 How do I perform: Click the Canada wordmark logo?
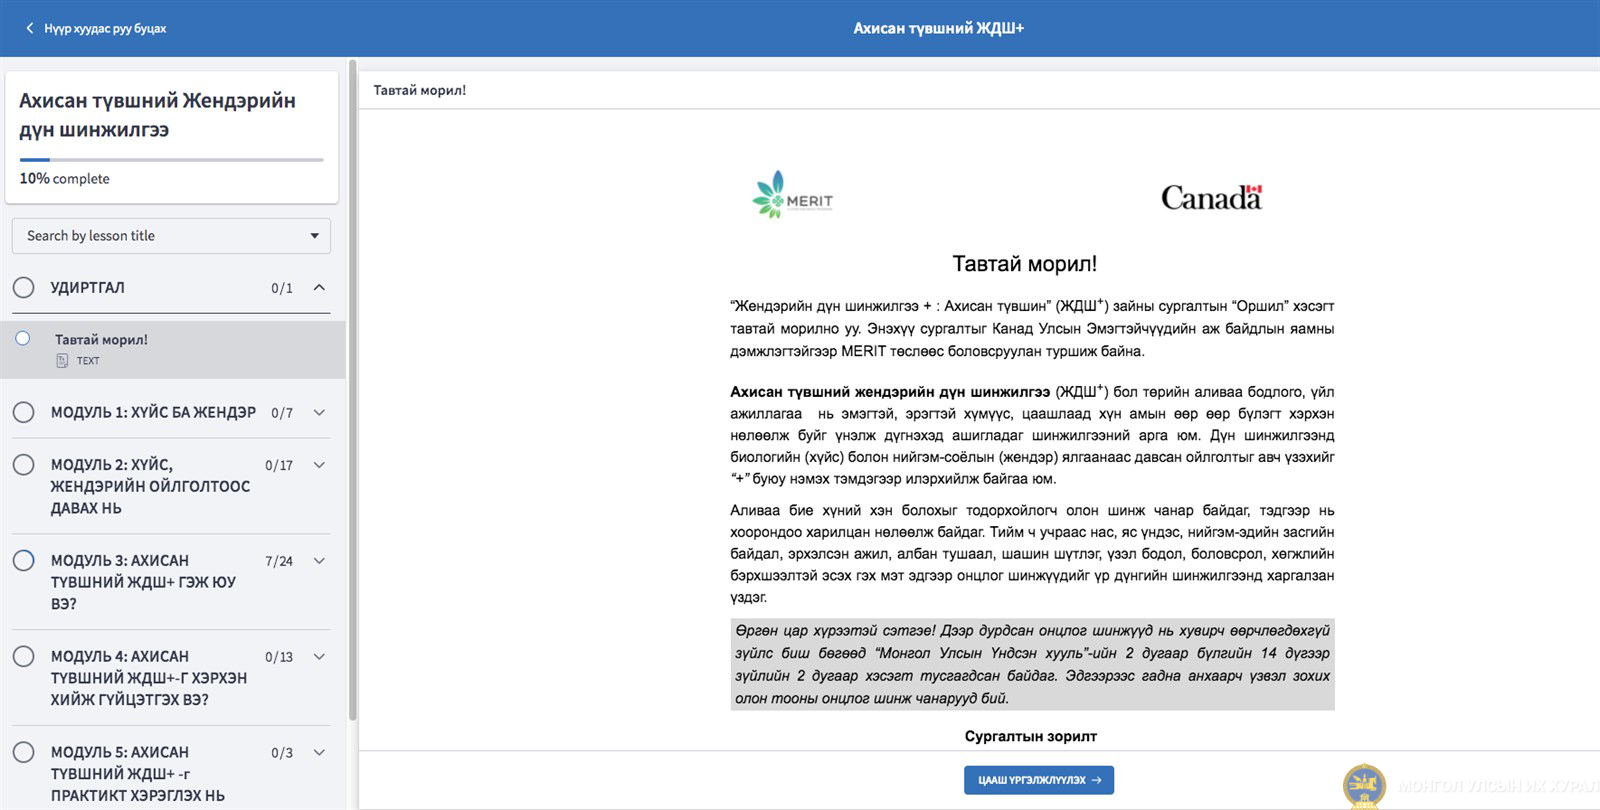click(1211, 197)
